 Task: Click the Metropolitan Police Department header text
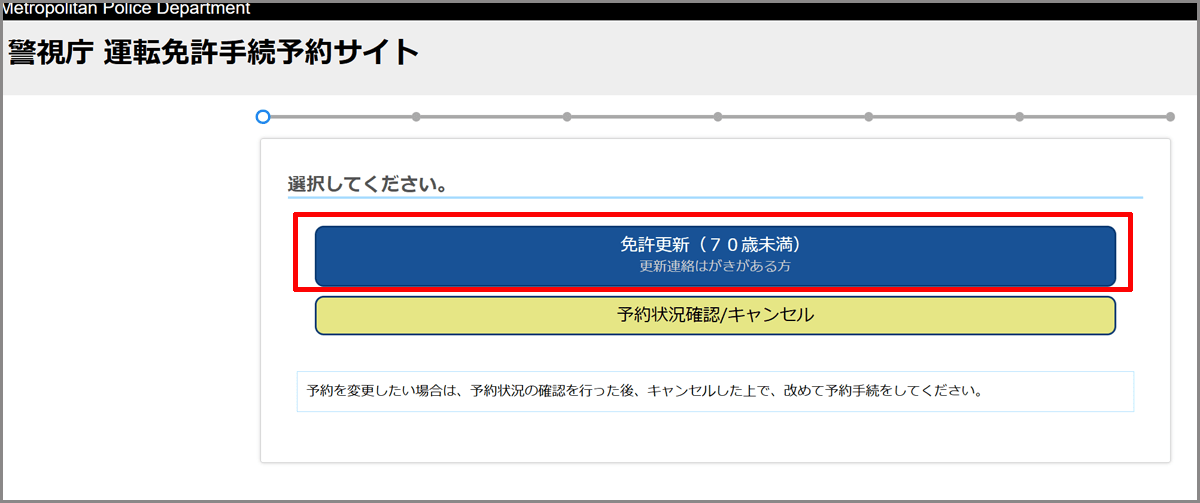127,9
